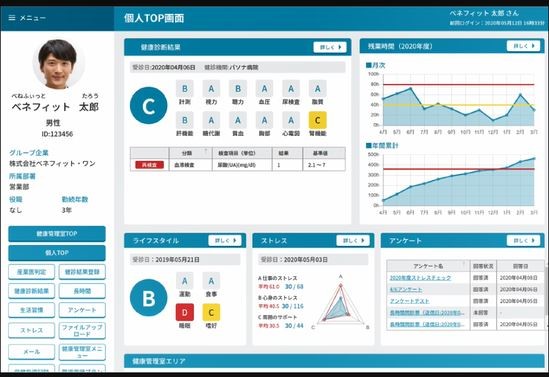Click the B grade badge for 肝機能
The height and width of the screenshot is (377, 549).
point(185,120)
